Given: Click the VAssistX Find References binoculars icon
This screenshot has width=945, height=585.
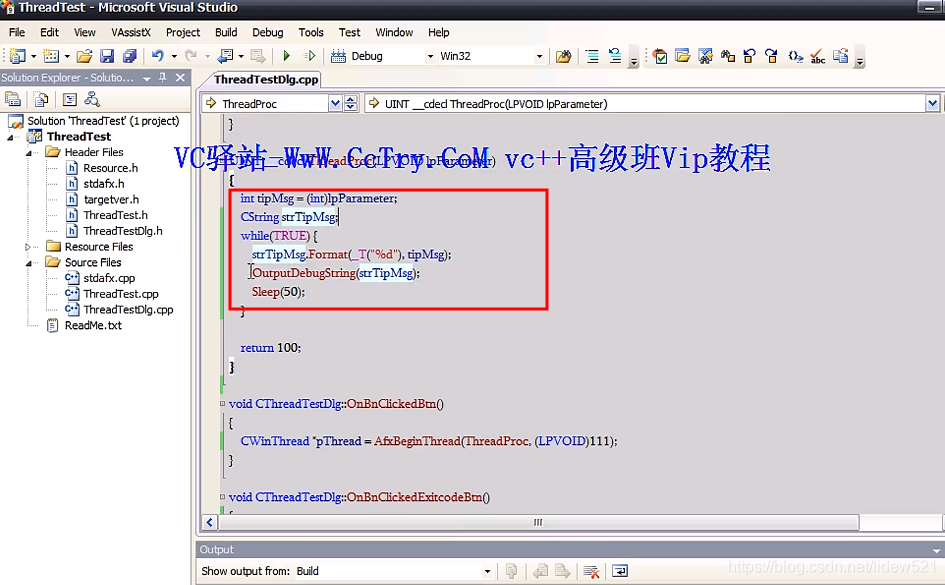Looking at the screenshot, I should click(x=727, y=57).
